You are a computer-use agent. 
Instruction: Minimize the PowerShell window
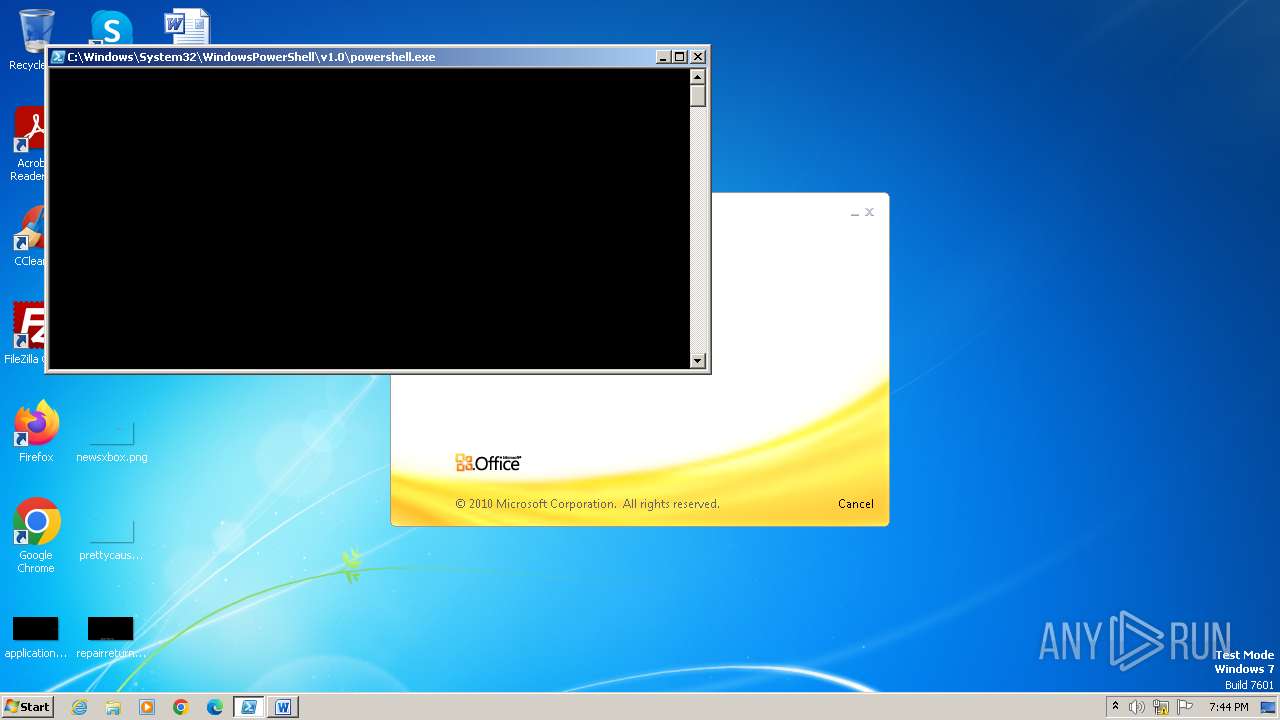tap(663, 57)
